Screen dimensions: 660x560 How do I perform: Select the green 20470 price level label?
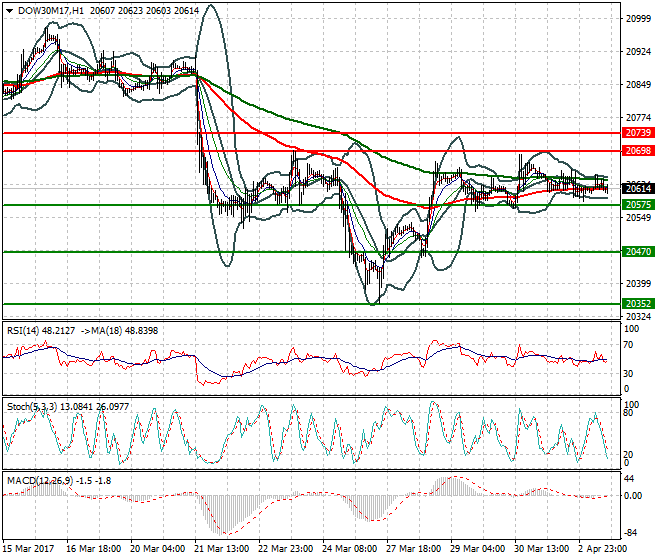[637, 253]
